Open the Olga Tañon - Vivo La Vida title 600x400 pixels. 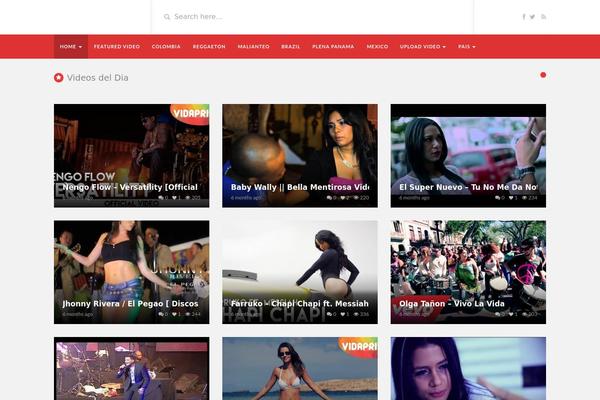tap(452, 304)
